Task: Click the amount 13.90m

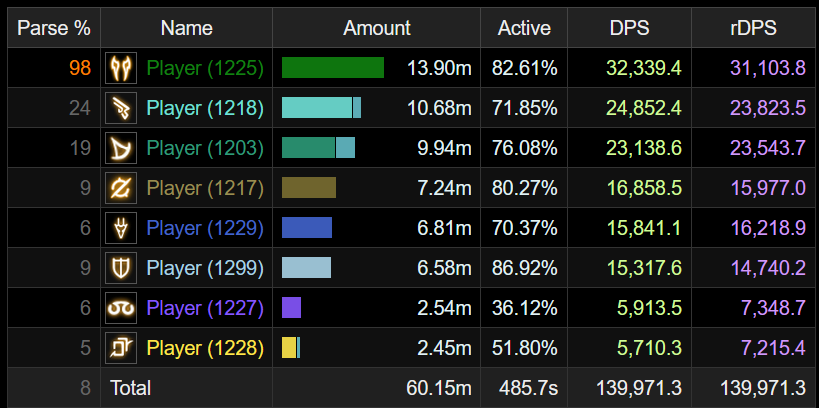Action: point(439,68)
